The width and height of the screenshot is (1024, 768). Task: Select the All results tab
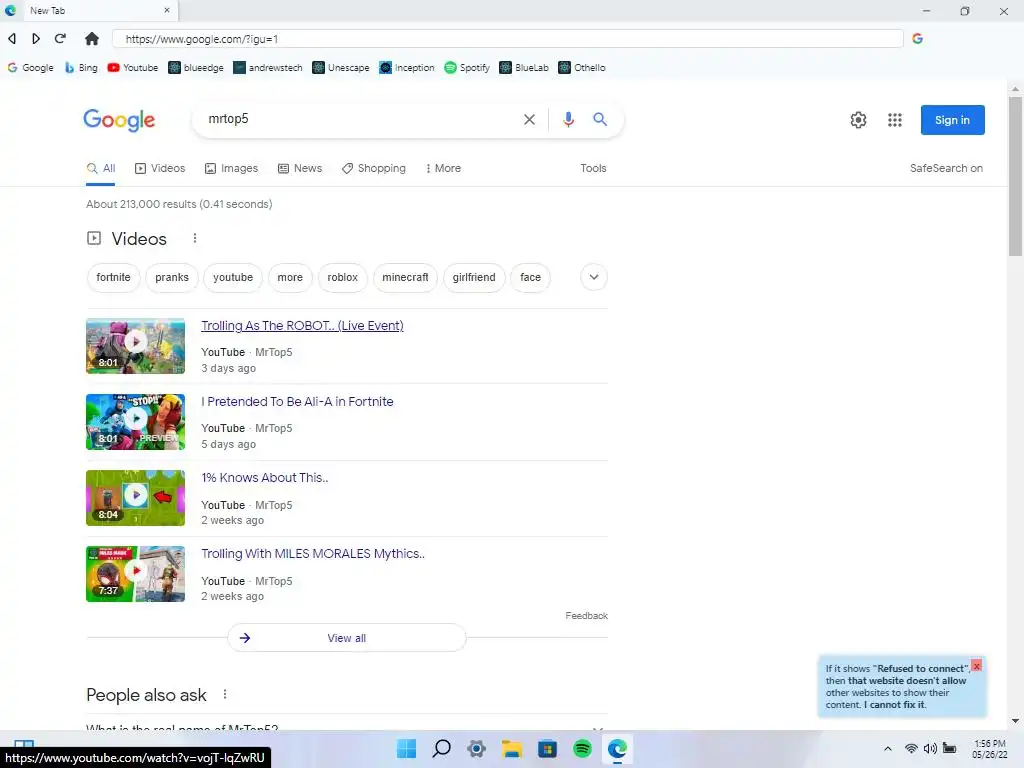(x=101, y=168)
